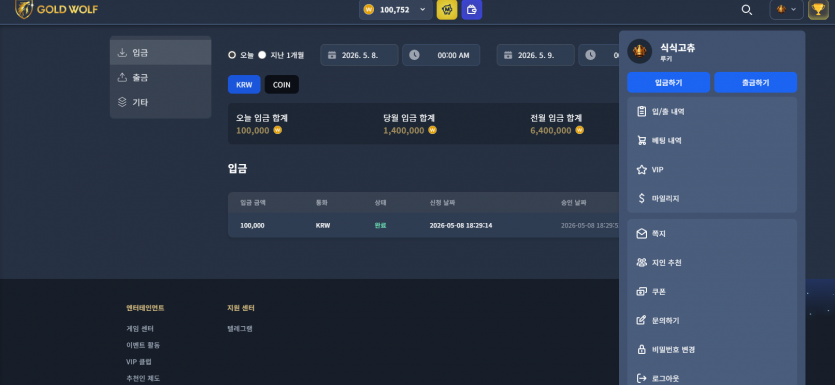Expand the rank badge dropdown in header

pyautogui.click(x=787, y=10)
